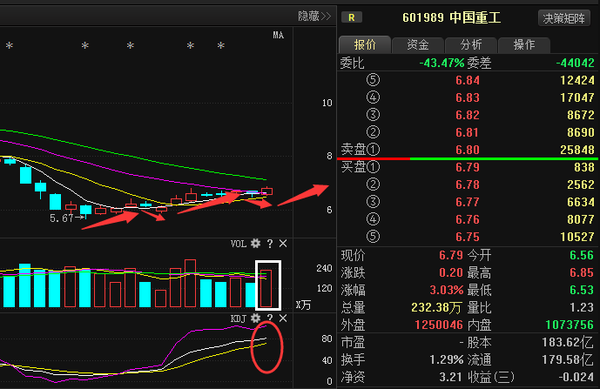
Task: Click the MA indicator label
Action: tap(278, 35)
